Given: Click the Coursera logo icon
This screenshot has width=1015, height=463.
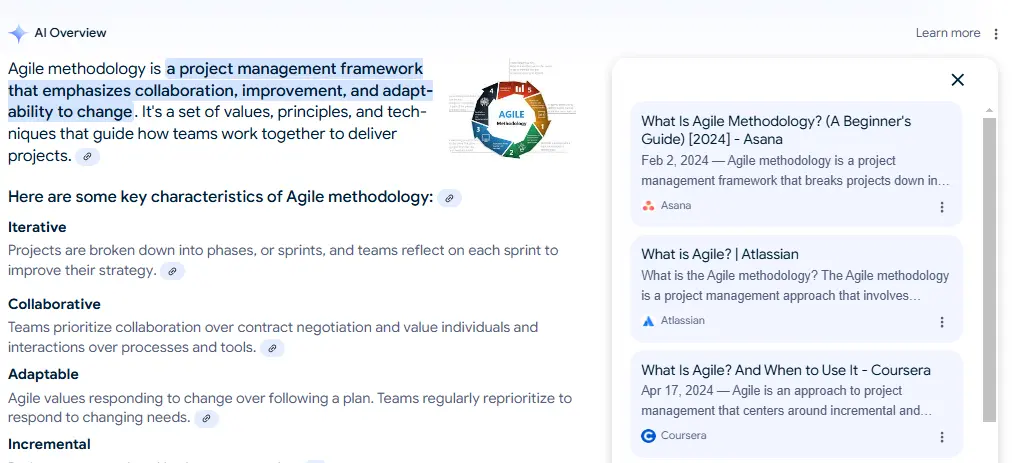Looking at the screenshot, I should click(x=649, y=436).
